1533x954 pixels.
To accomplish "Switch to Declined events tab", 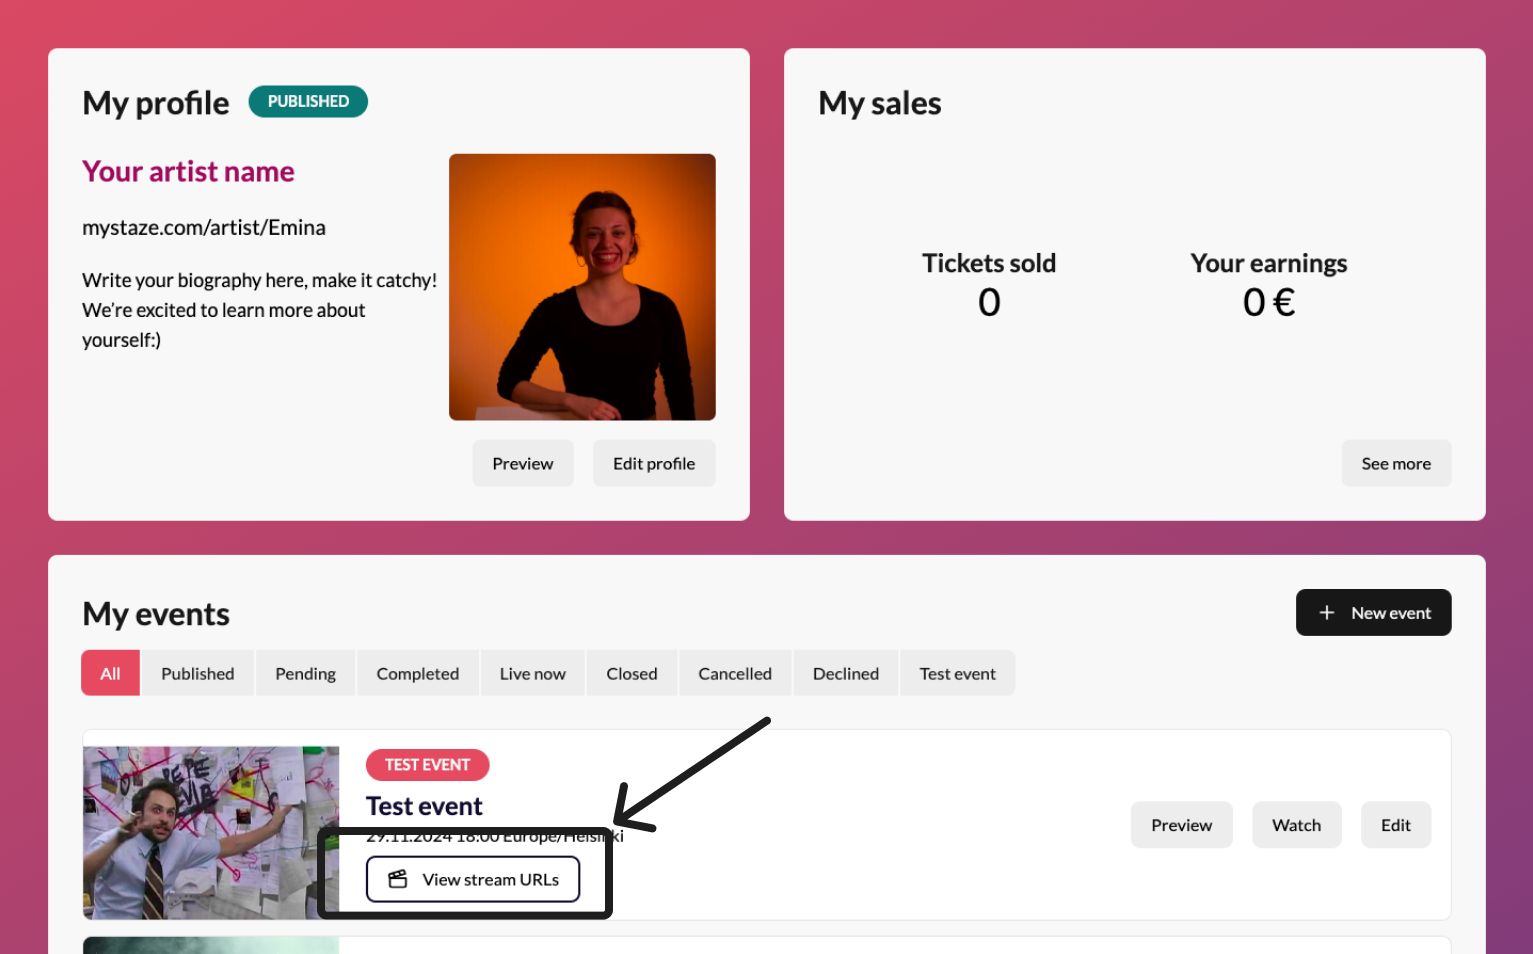I will pos(845,674).
